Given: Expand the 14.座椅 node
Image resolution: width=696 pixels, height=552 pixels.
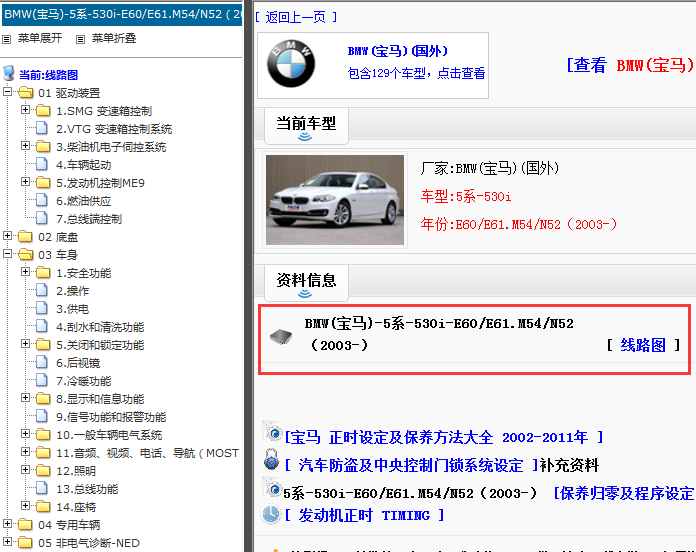Looking at the screenshot, I should click(x=25, y=505).
